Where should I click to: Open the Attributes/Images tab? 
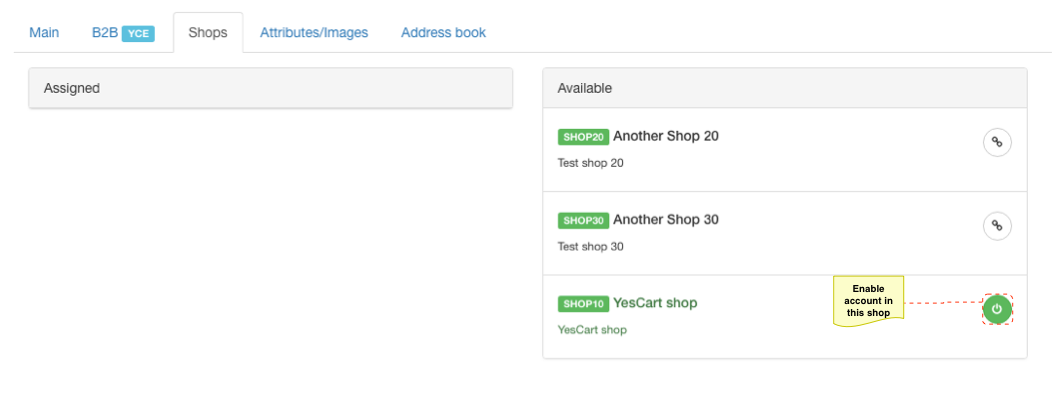[x=314, y=32]
